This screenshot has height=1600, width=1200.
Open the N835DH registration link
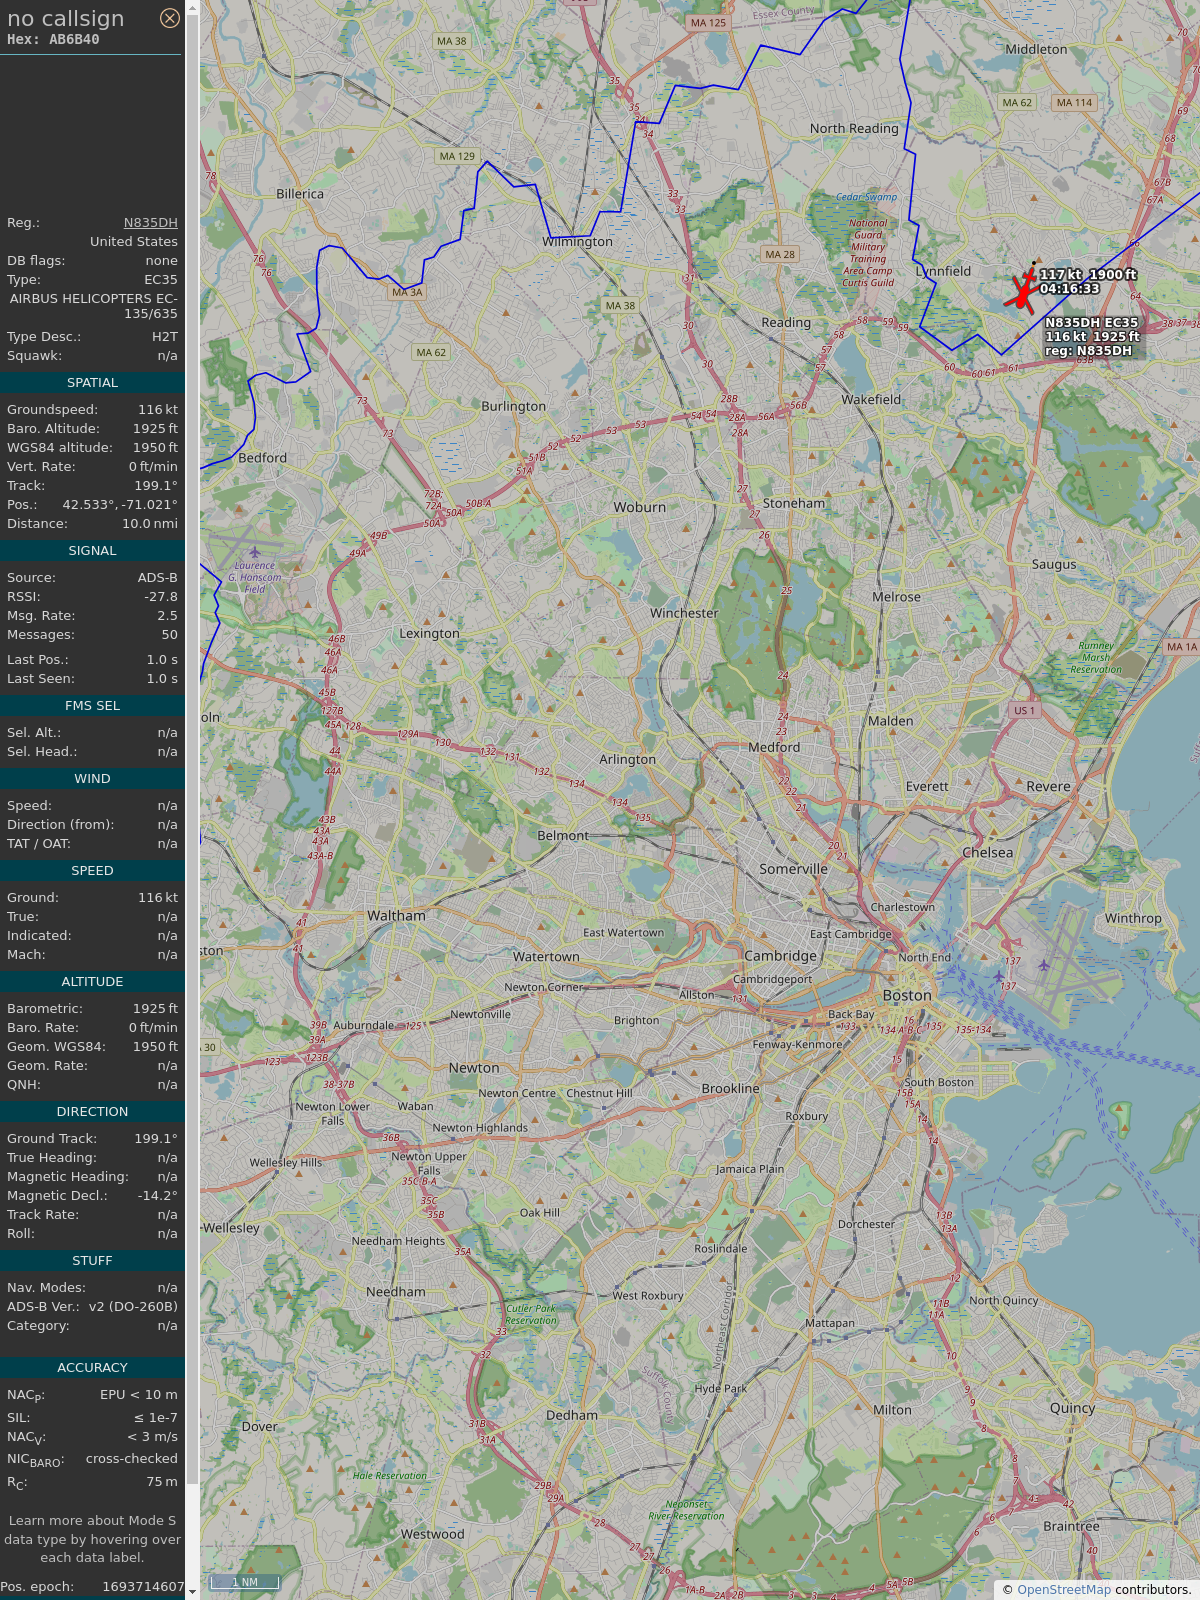pyautogui.click(x=150, y=223)
